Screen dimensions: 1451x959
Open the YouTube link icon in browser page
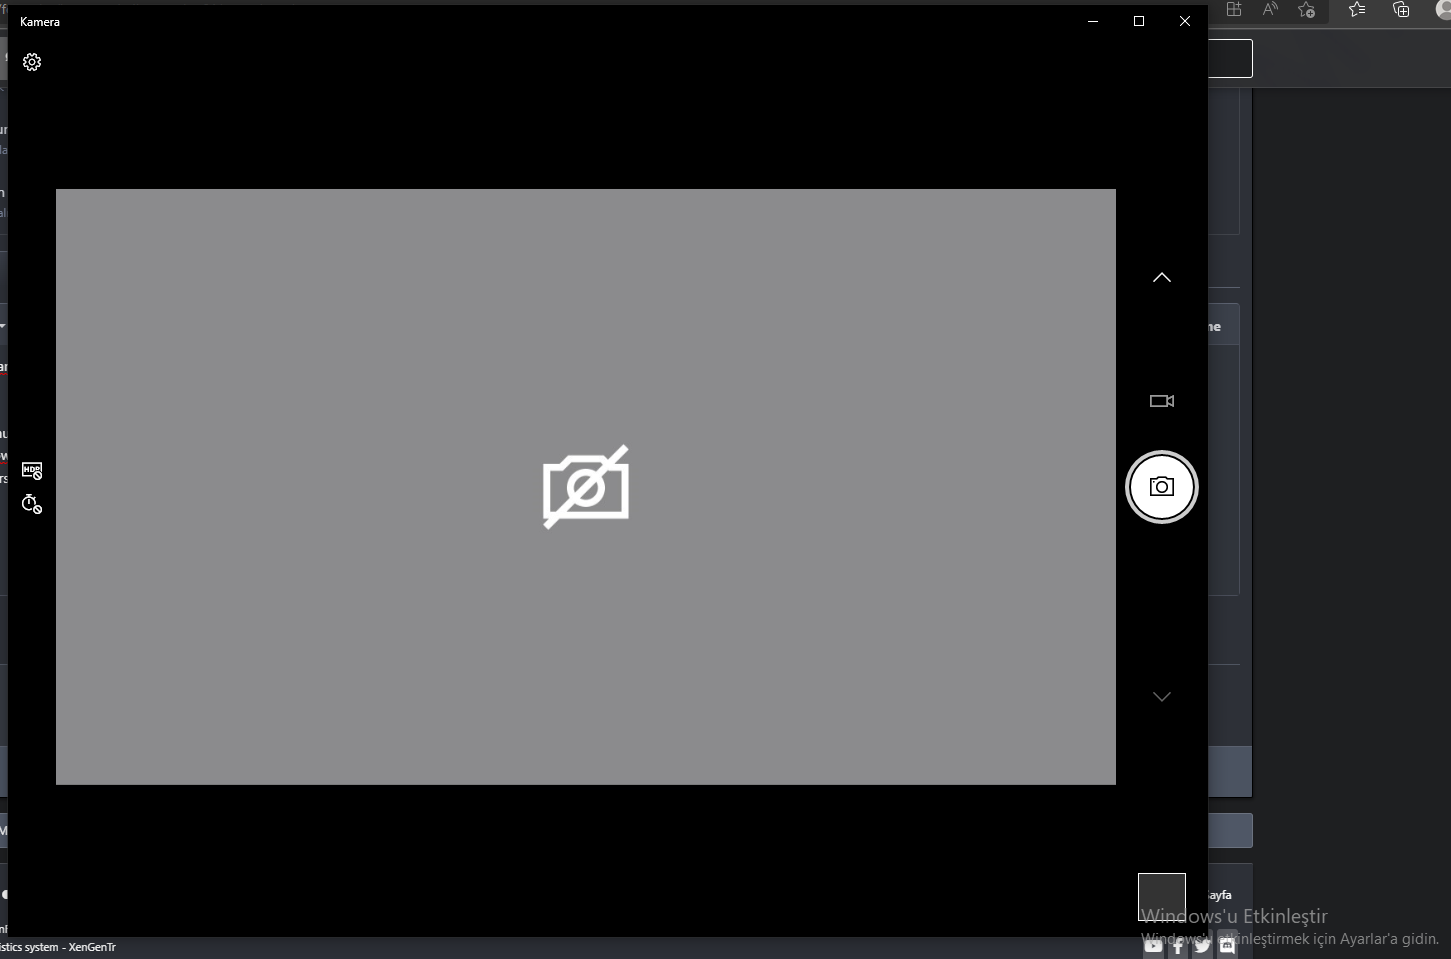[x=1154, y=946]
